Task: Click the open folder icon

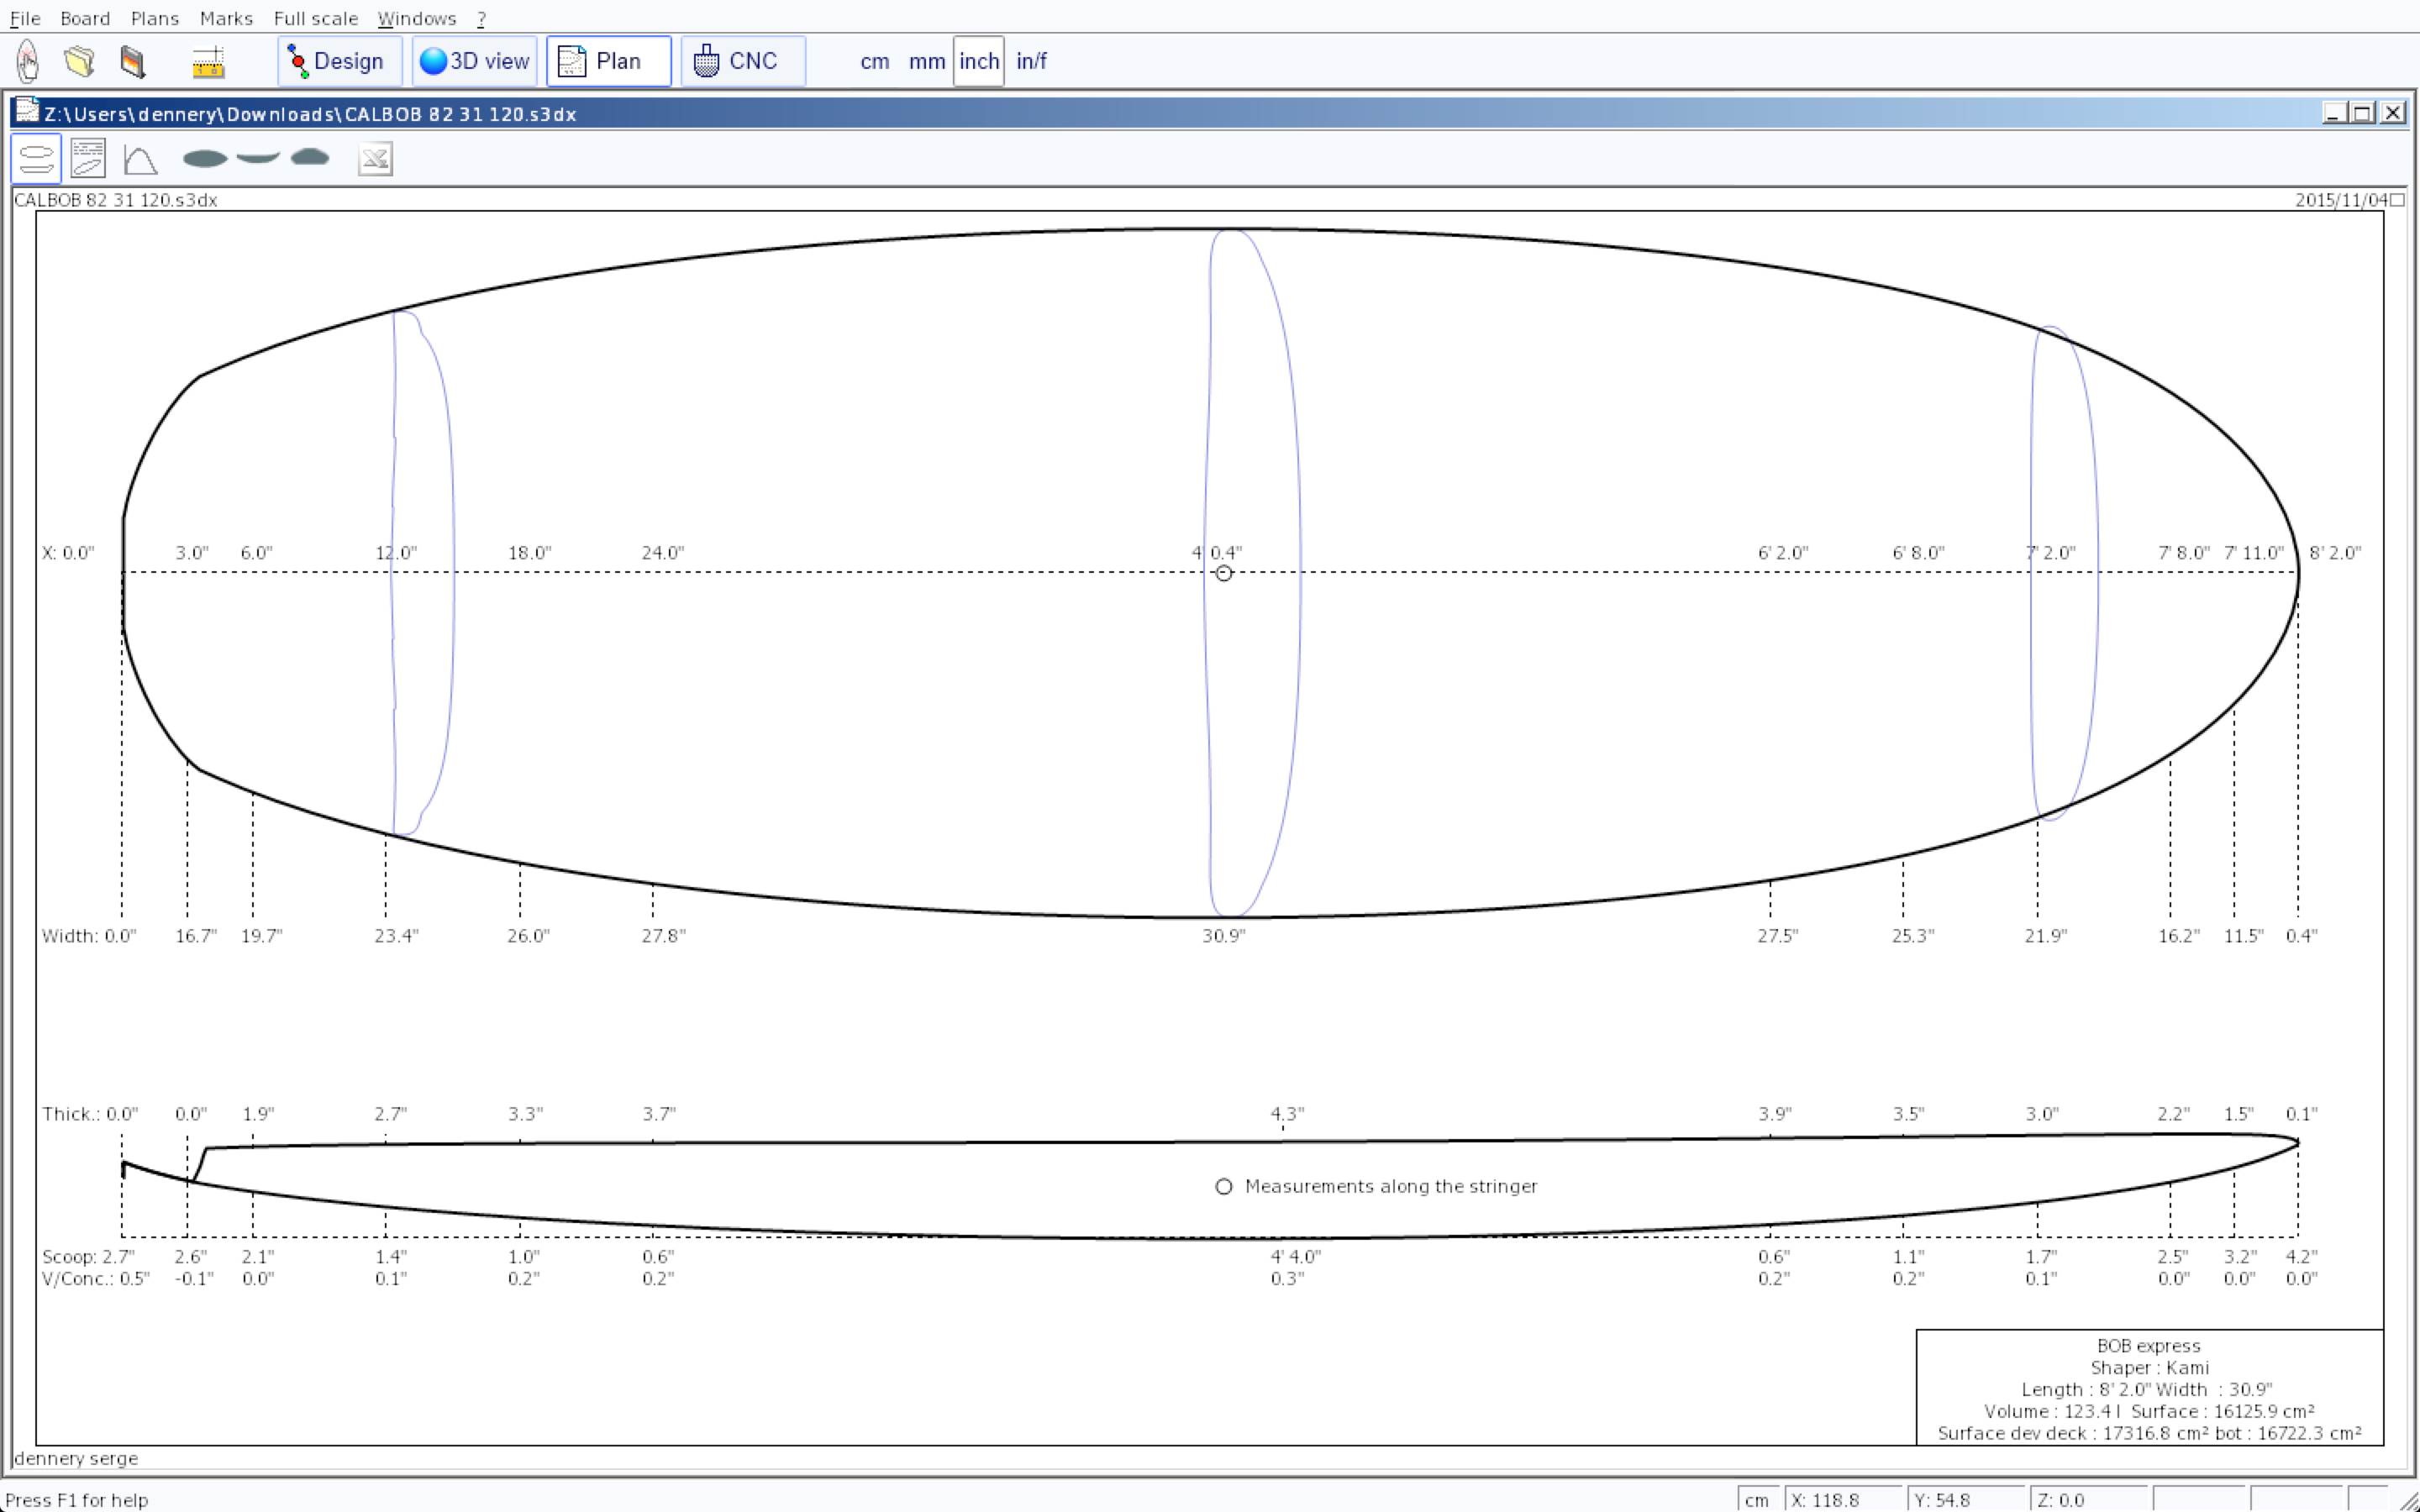Action: tap(79, 61)
